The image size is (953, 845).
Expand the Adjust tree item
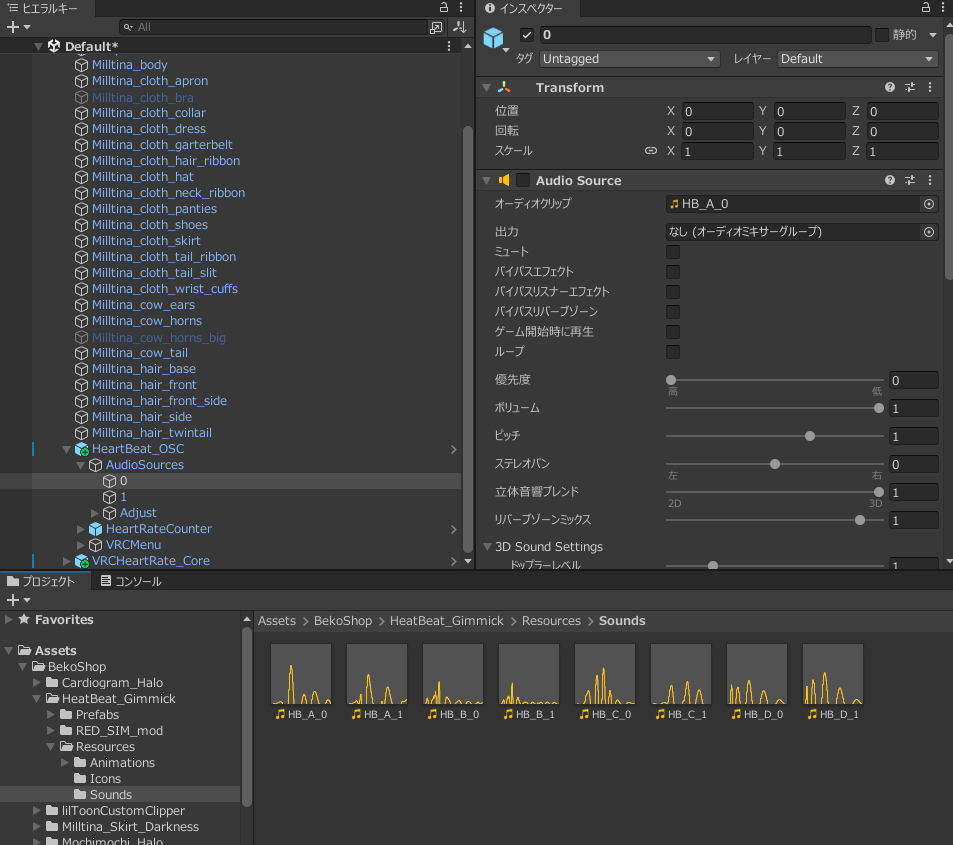pyautogui.click(x=94, y=513)
